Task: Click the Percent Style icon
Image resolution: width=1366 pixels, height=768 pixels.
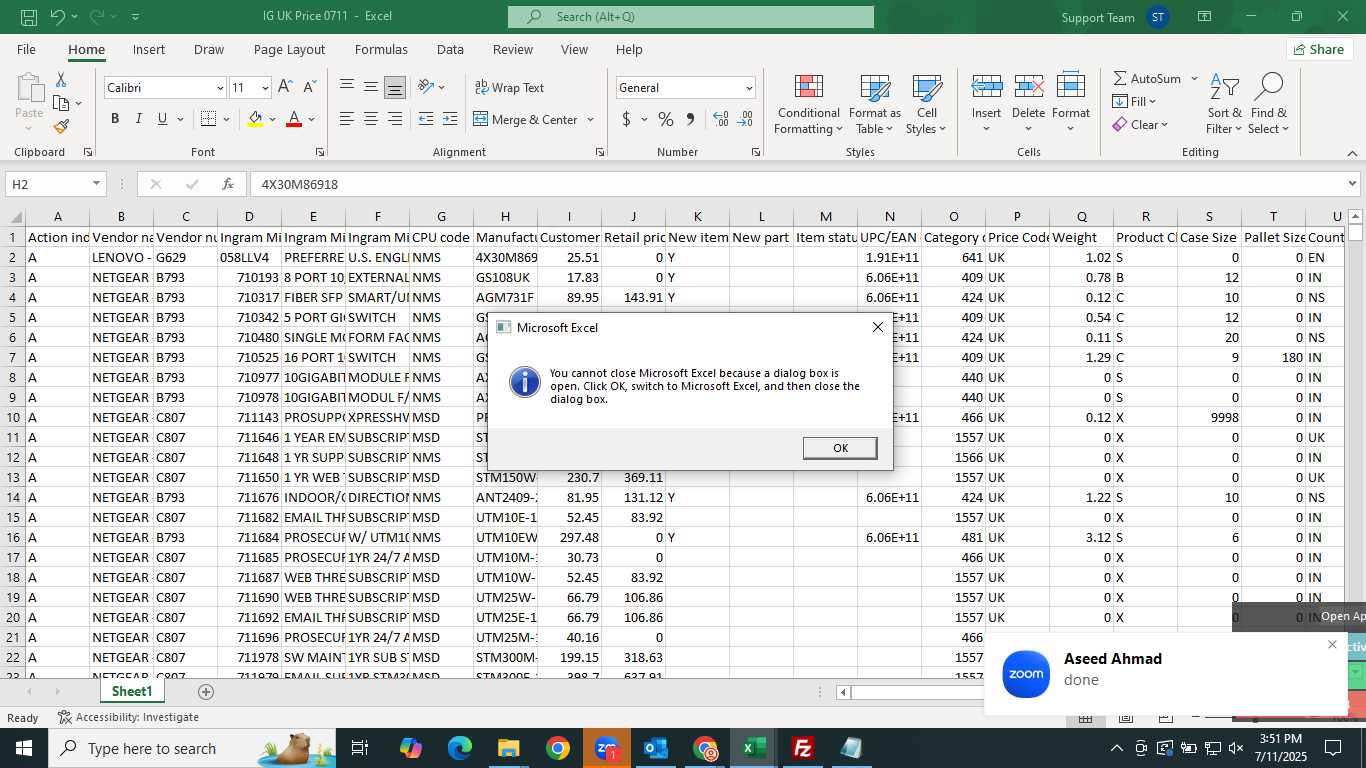Action: point(666,119)
